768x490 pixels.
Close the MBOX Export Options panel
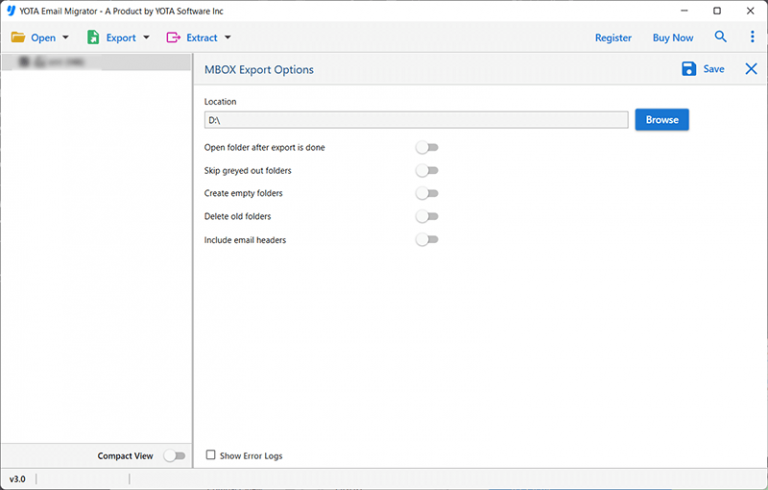coord(751,69)
